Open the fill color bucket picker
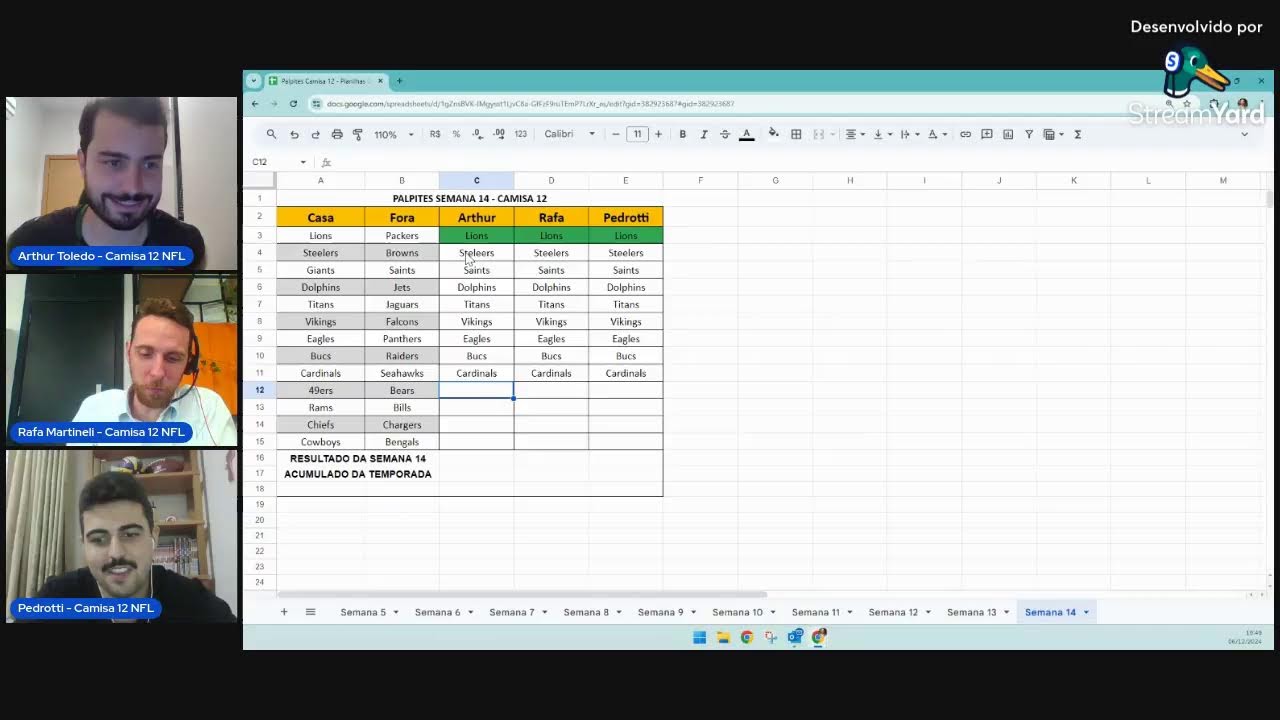 (x=774, y=134)
